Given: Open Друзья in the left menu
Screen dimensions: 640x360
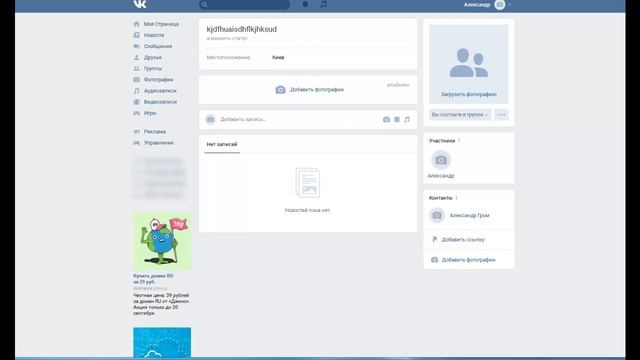Looking at the screenshot, I should point(153,58).
